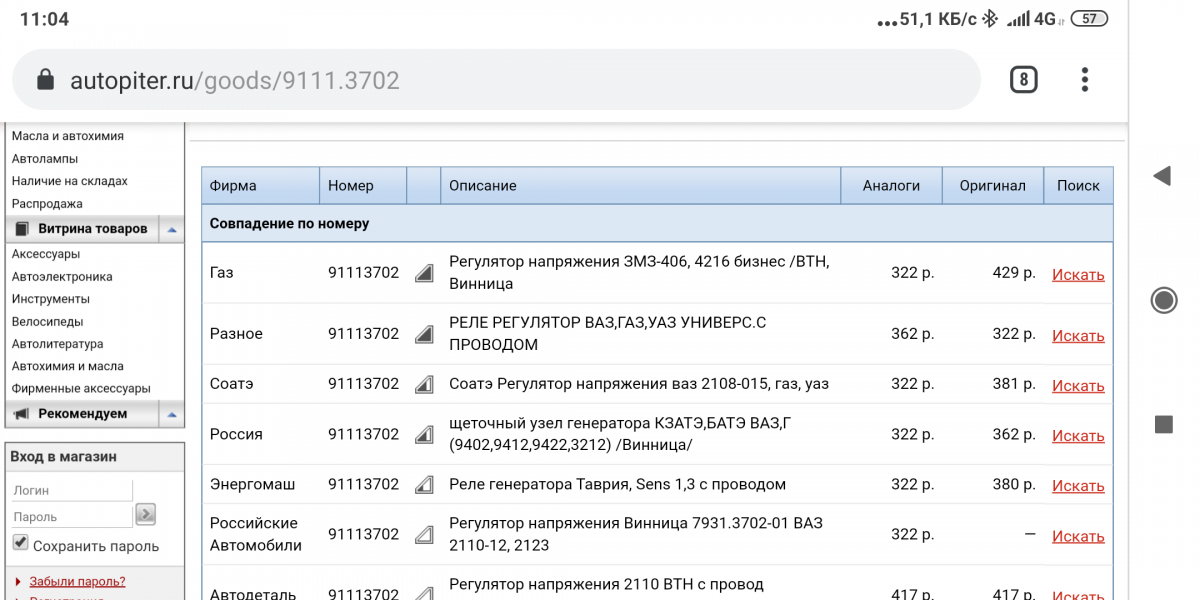The width and height of the screenshot is (1200, 600).
Task: Click the Забыли пароль? link
Action: click(x=77, y=581)
